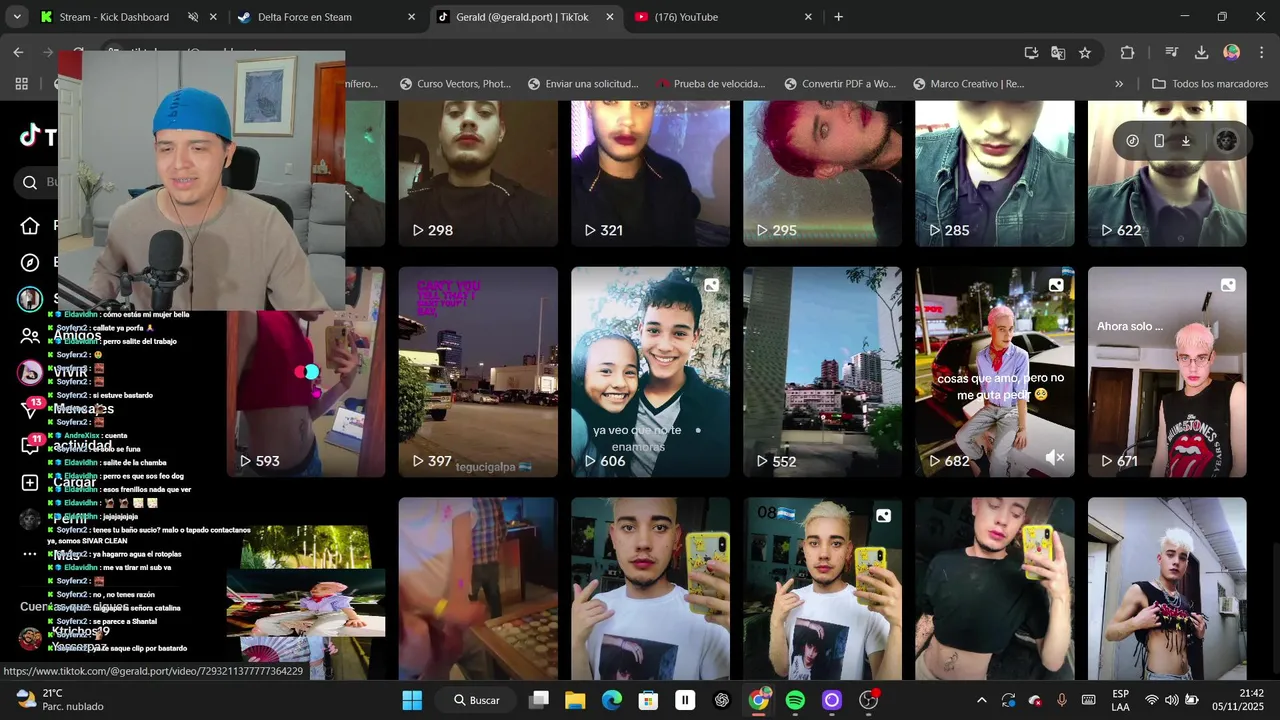
Task: Open the ESP LAA language switcher
Action: pyautogui.click(x=1121, y=700)
